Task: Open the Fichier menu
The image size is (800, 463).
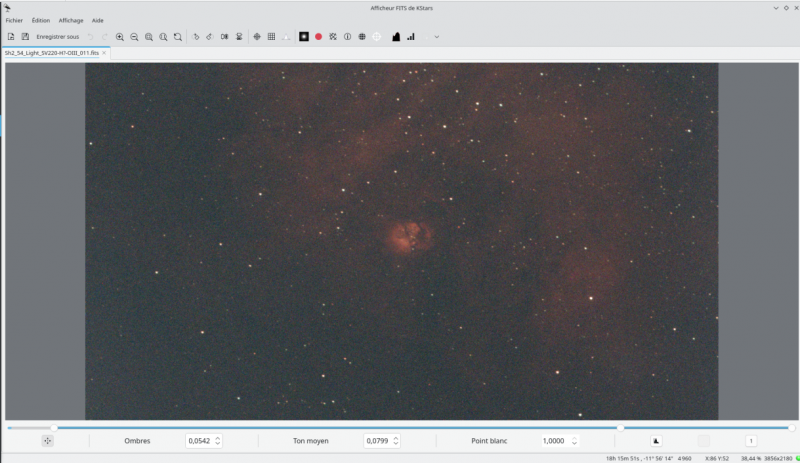Action: point(14,20)
